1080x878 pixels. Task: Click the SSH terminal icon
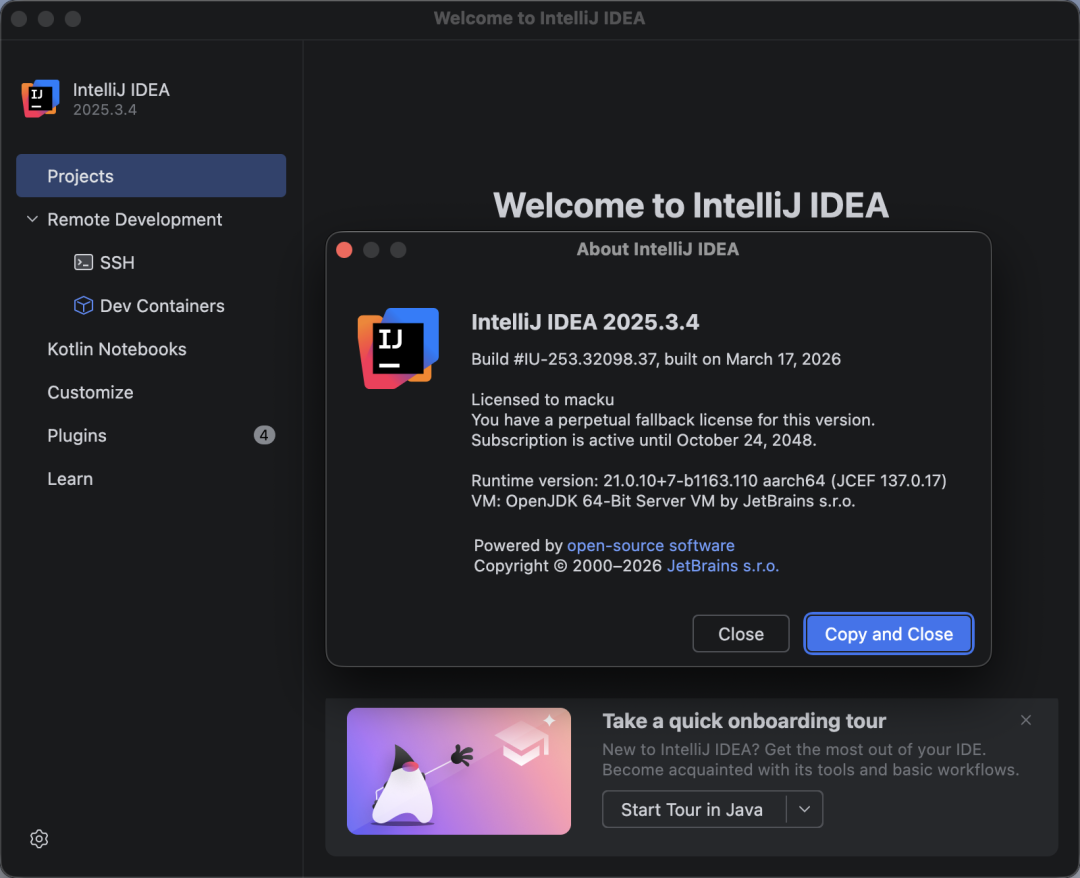[x=84, y=262]
